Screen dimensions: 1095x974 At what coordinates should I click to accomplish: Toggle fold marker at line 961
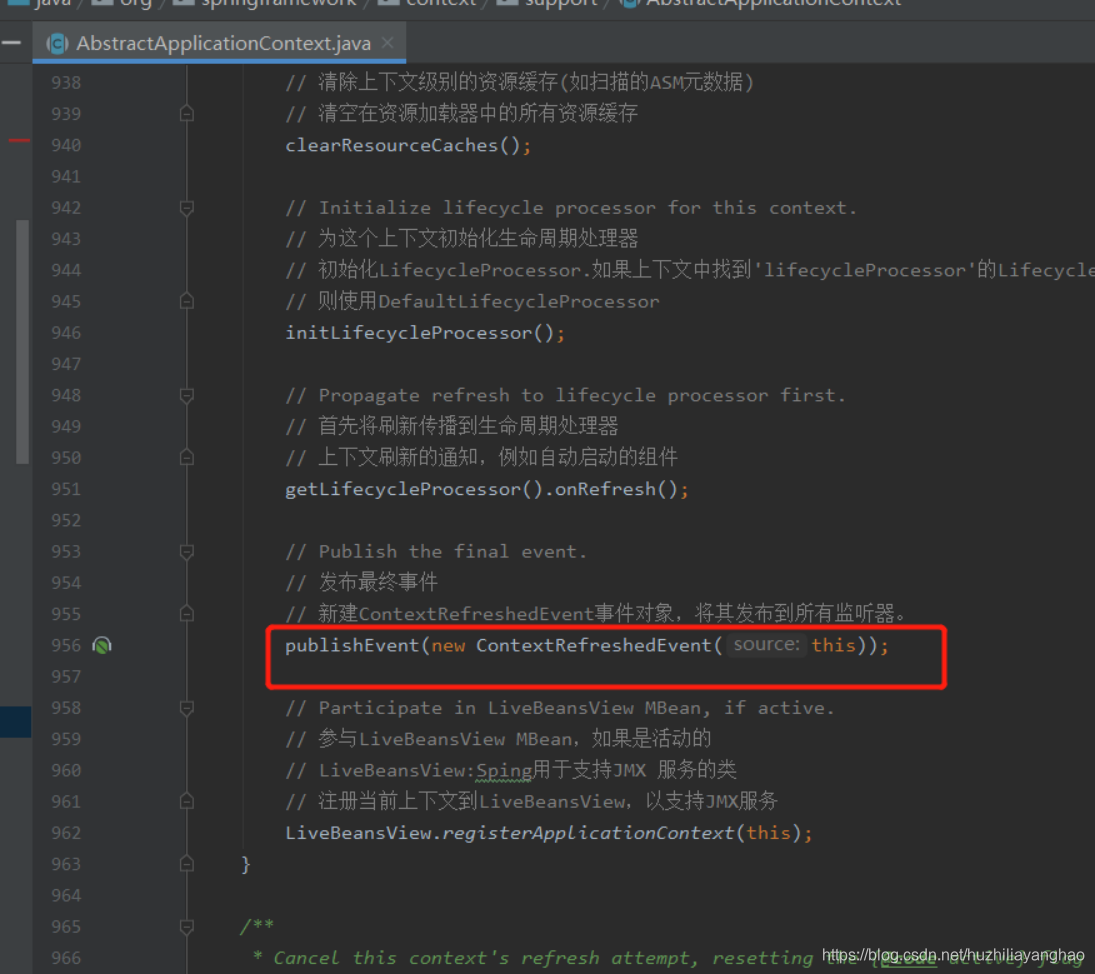(186, 802)
